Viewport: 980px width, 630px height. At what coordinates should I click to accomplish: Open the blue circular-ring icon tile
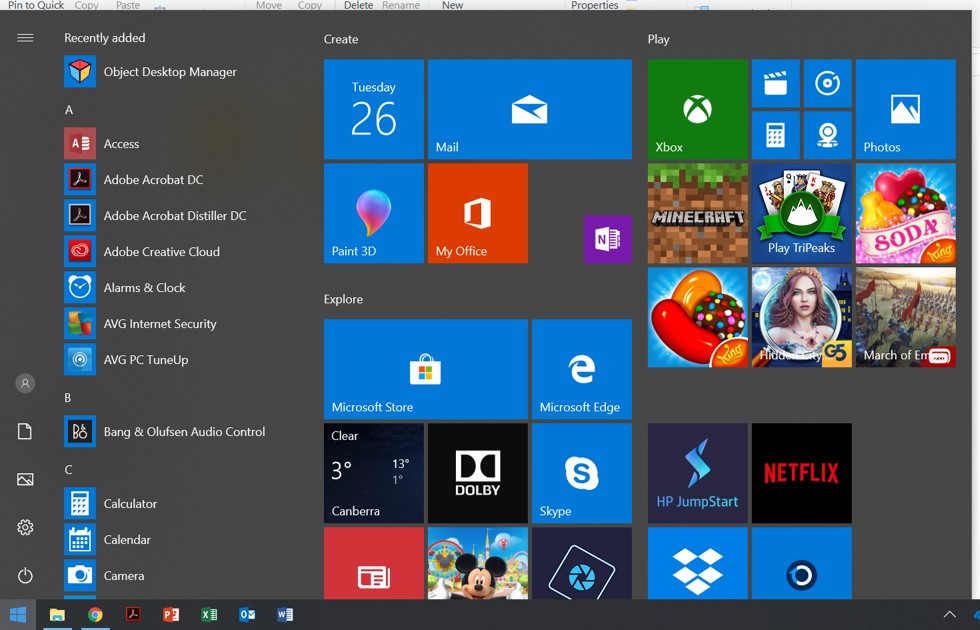[x=801, y=563]
